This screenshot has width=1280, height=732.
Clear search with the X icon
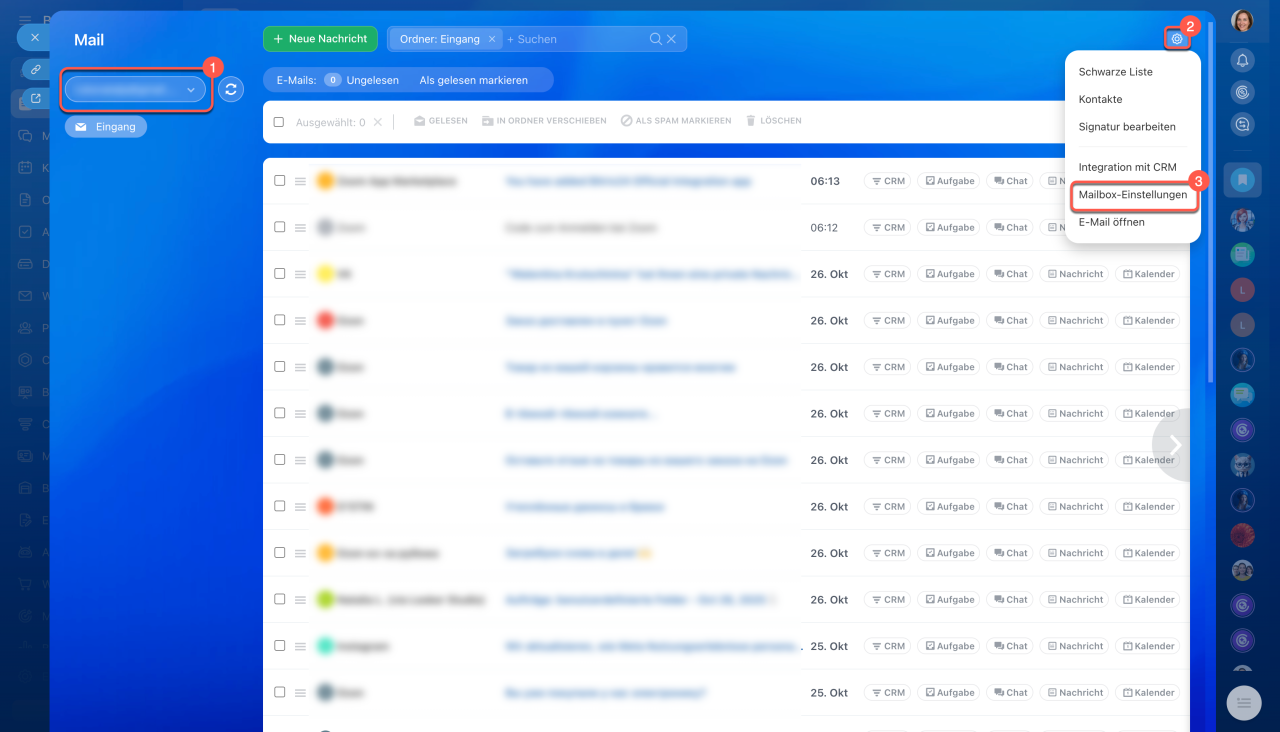[x=672, y=39]
